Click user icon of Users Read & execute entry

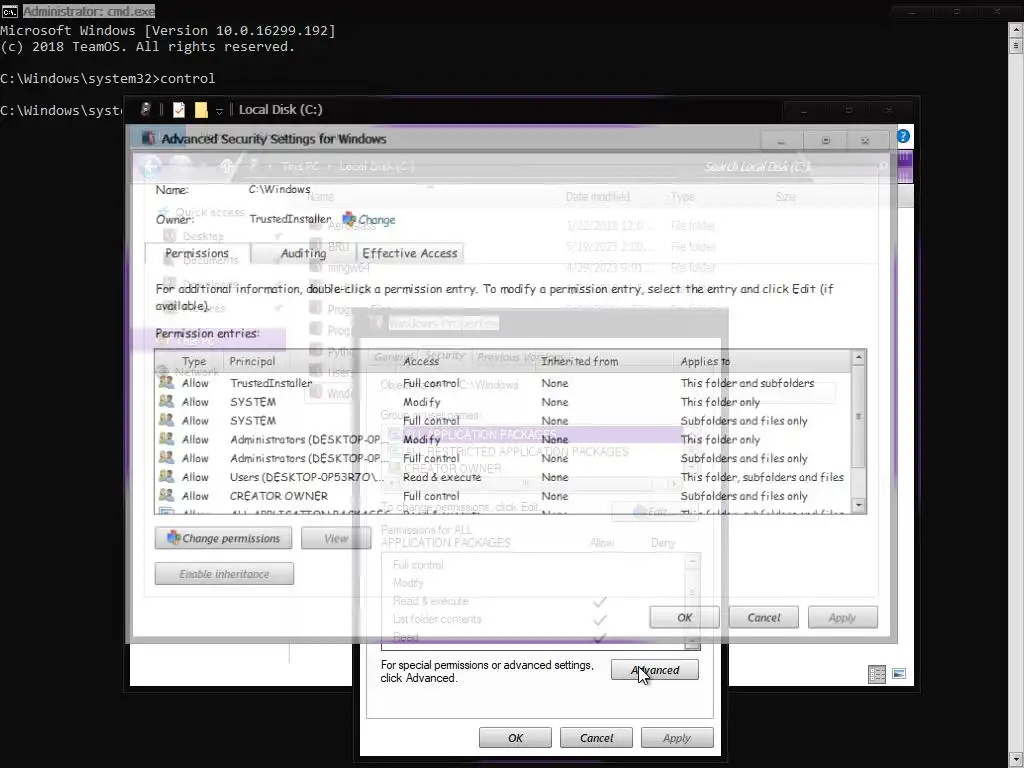click(x=167, y=477)
